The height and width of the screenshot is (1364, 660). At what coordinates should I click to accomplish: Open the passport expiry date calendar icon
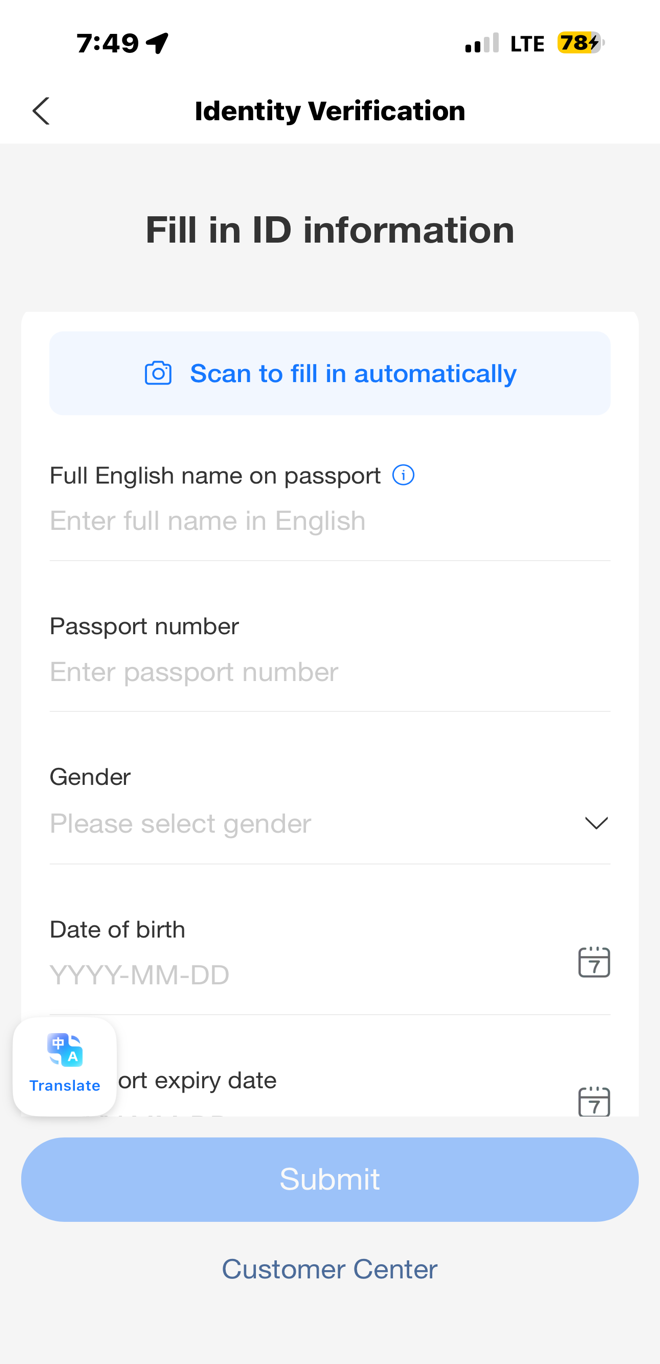coord(594,1101)
